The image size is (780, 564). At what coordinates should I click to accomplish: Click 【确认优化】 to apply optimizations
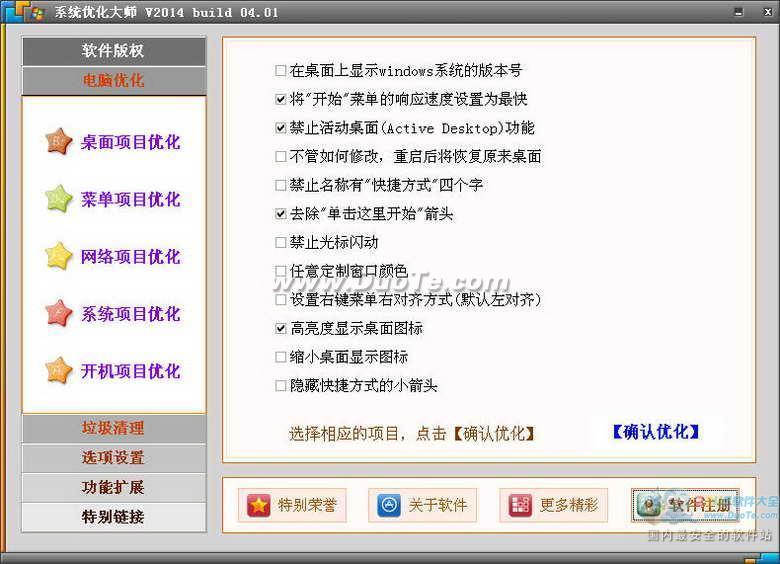click(x=656, y=432)
